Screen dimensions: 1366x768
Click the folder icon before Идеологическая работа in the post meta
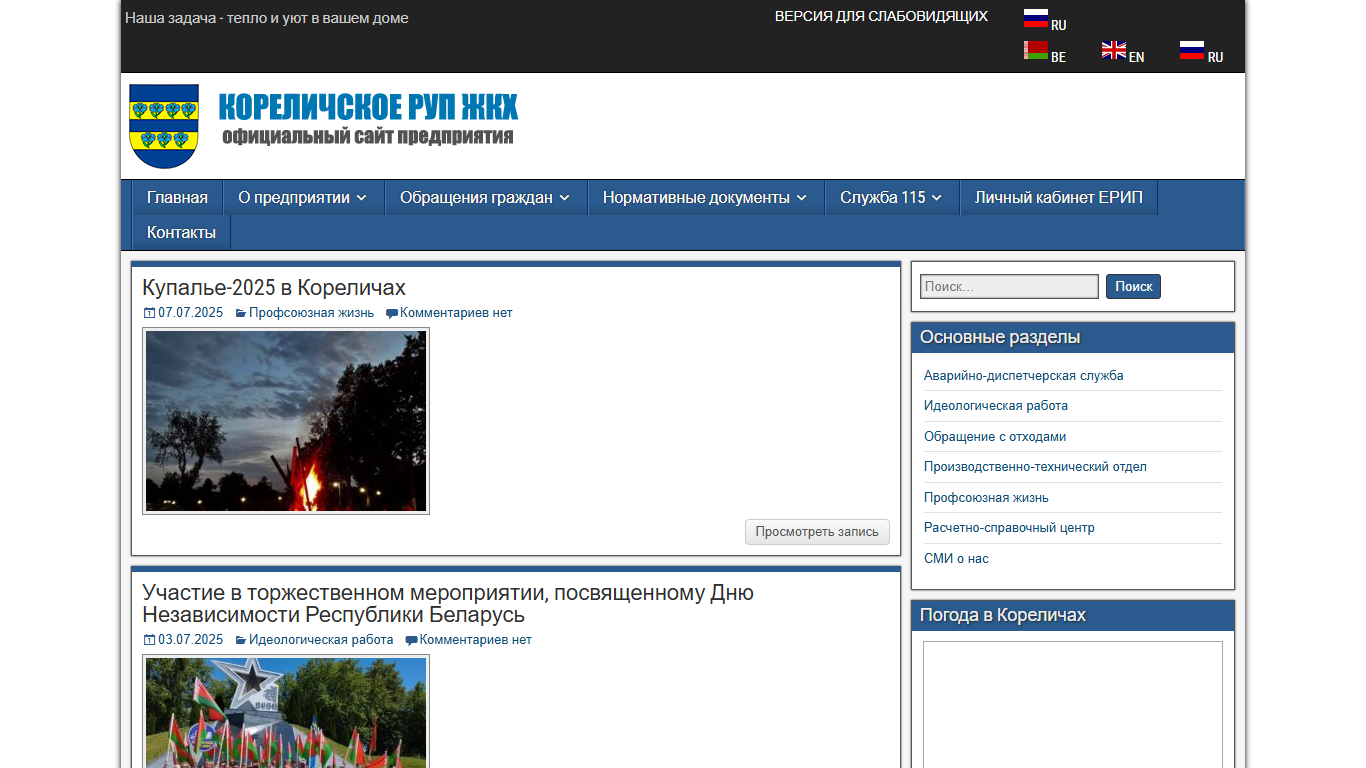pos(241,640)
